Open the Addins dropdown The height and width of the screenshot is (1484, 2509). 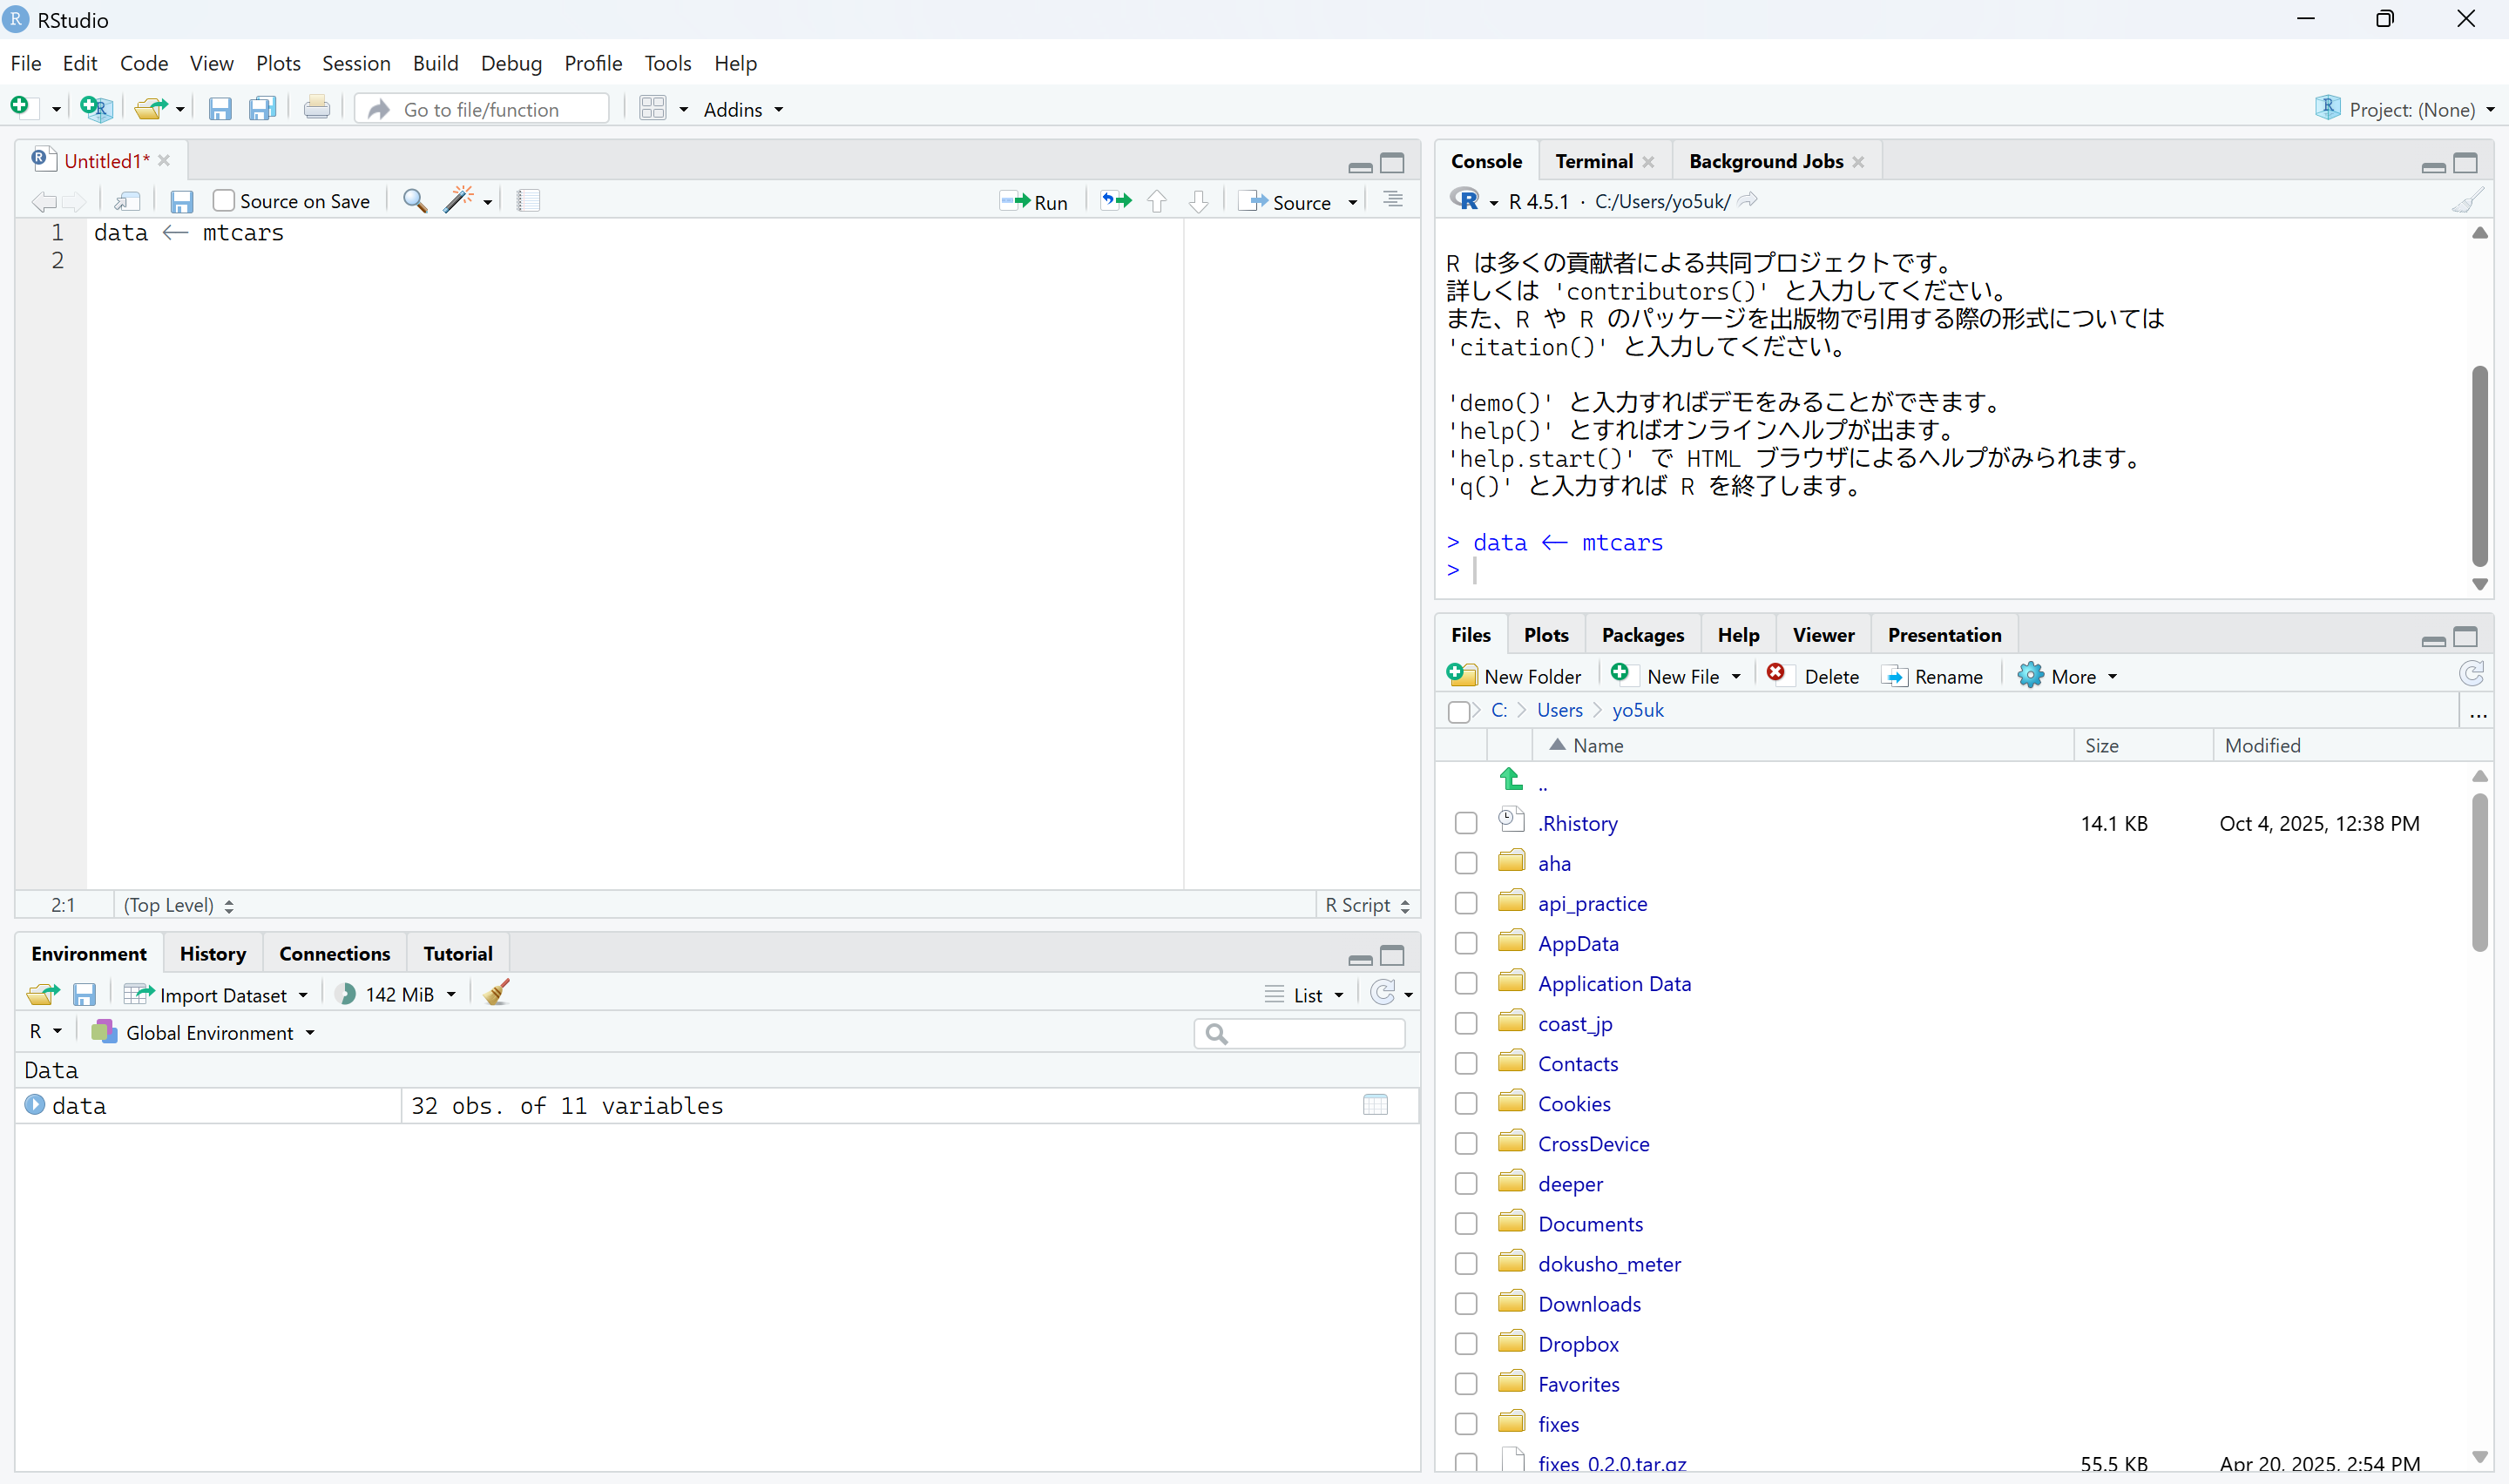[743, 109]
